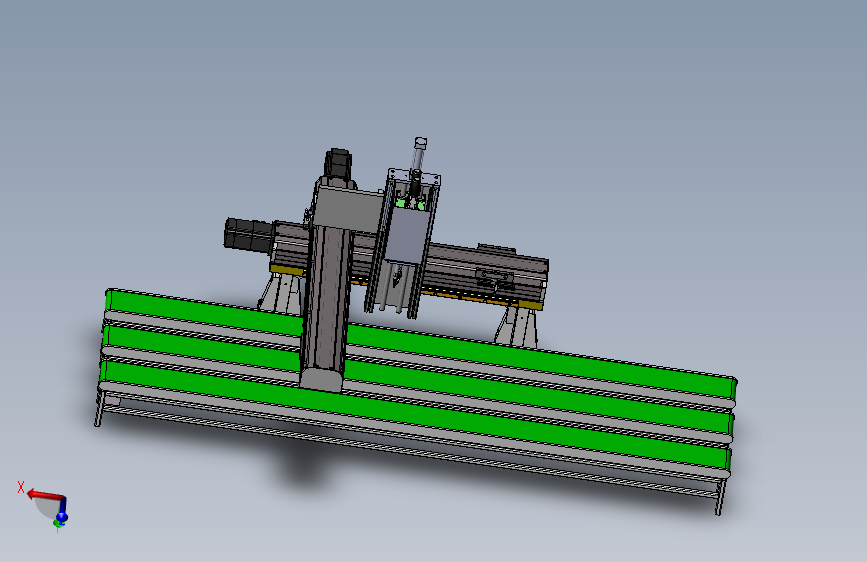Click the blue axis ball of the view triad

[x=61, y=517]
